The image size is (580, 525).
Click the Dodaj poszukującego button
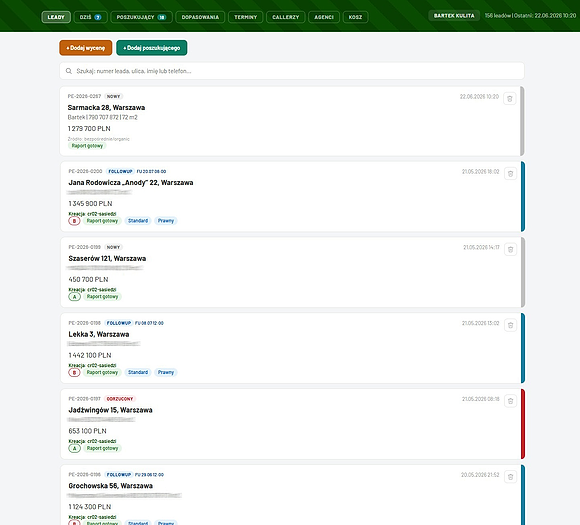pos(152,48)
